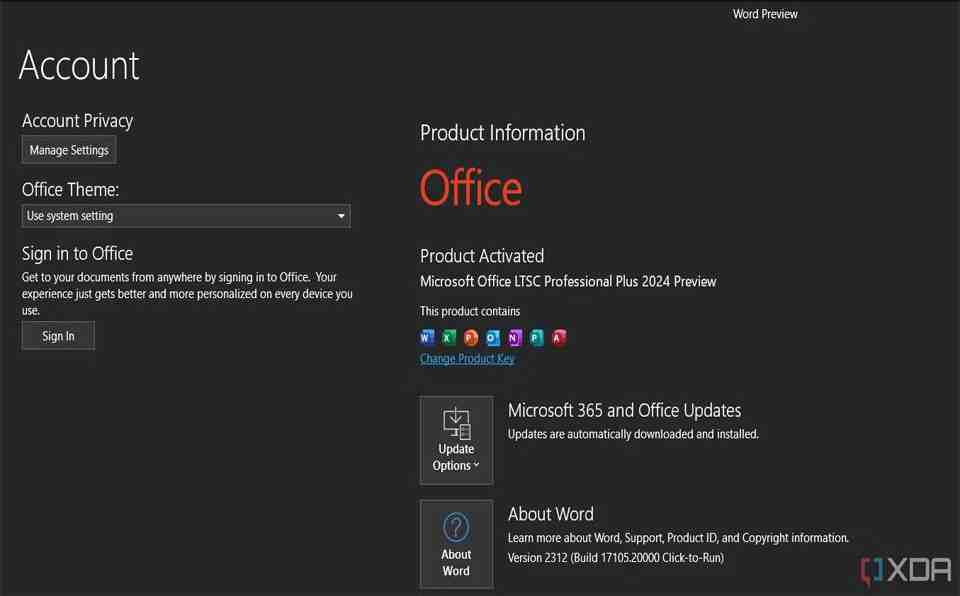This screenshot has width=960, height=596.
Task: Click the red Access icon
Action: [559, 338]
